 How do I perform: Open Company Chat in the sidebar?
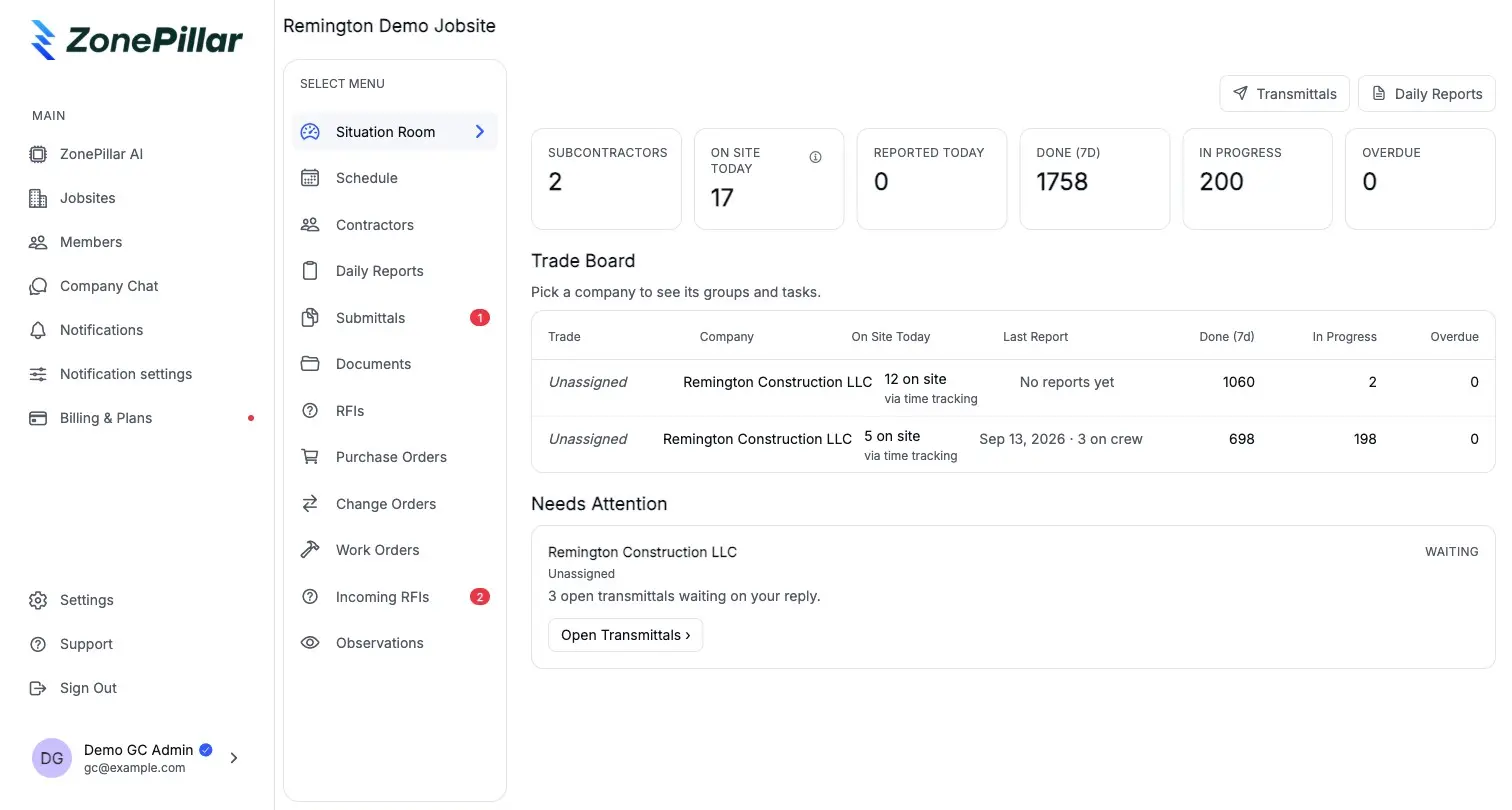[x=109, y=286]
